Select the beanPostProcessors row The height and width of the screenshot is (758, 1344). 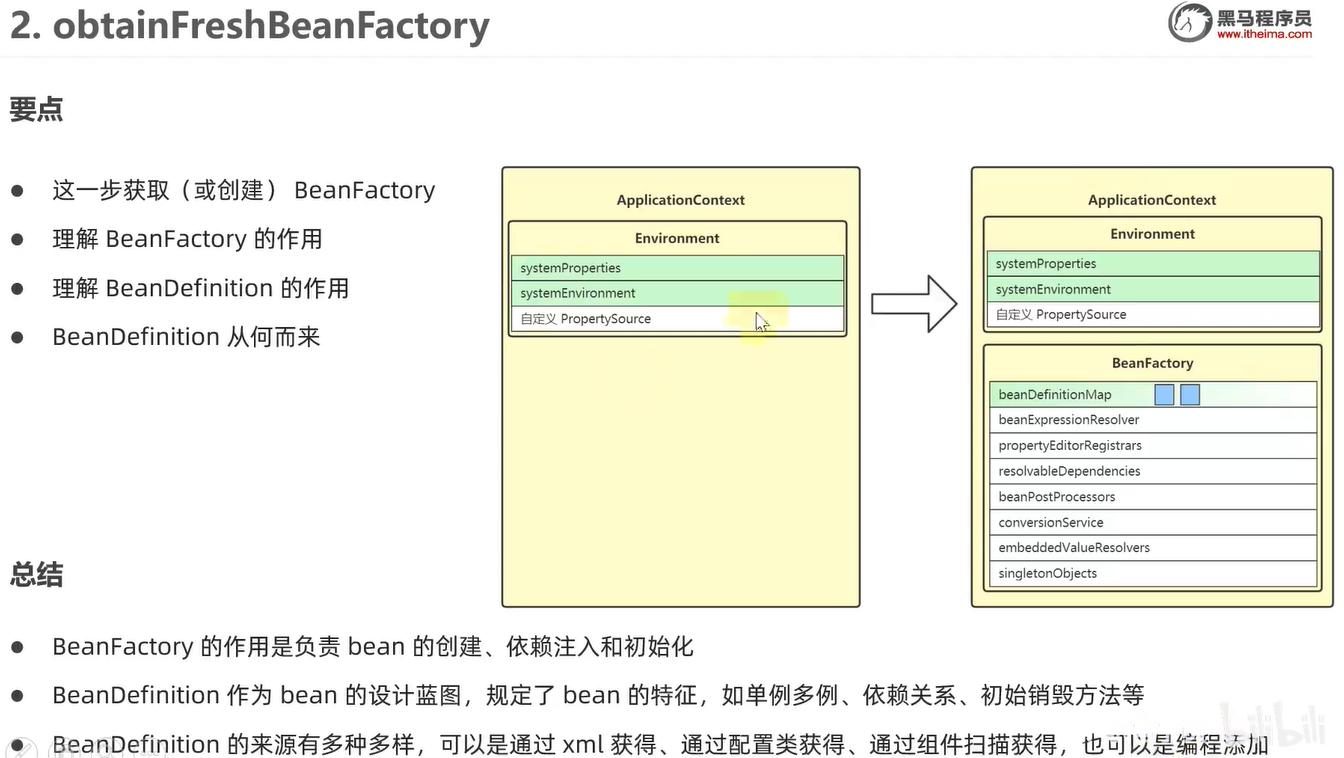pyautogui.click(x=1056, y=497)
